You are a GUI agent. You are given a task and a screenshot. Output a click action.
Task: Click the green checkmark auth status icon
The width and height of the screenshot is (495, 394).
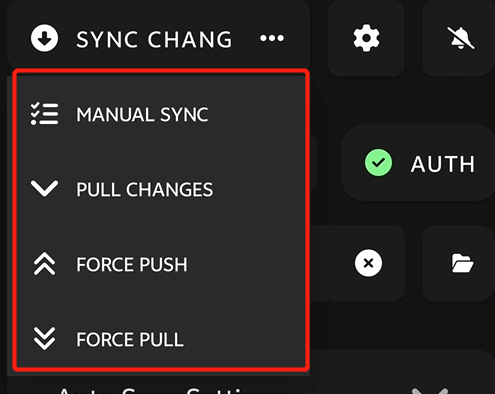[378, 163]
